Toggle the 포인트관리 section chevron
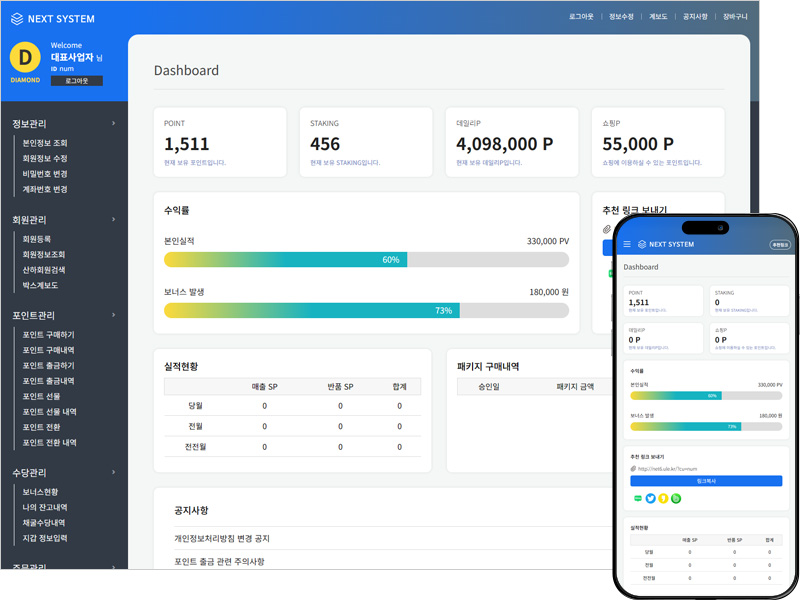 pos(113,315)
